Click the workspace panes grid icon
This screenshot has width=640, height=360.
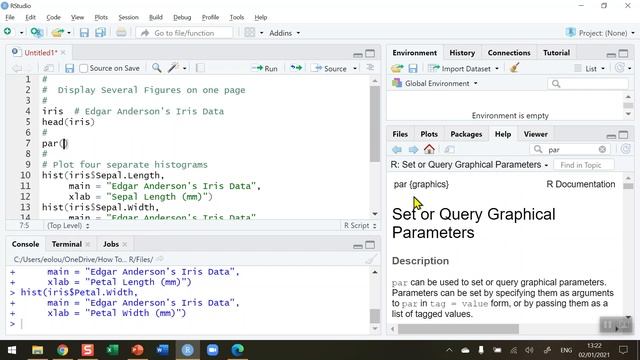tap(249, 33)
